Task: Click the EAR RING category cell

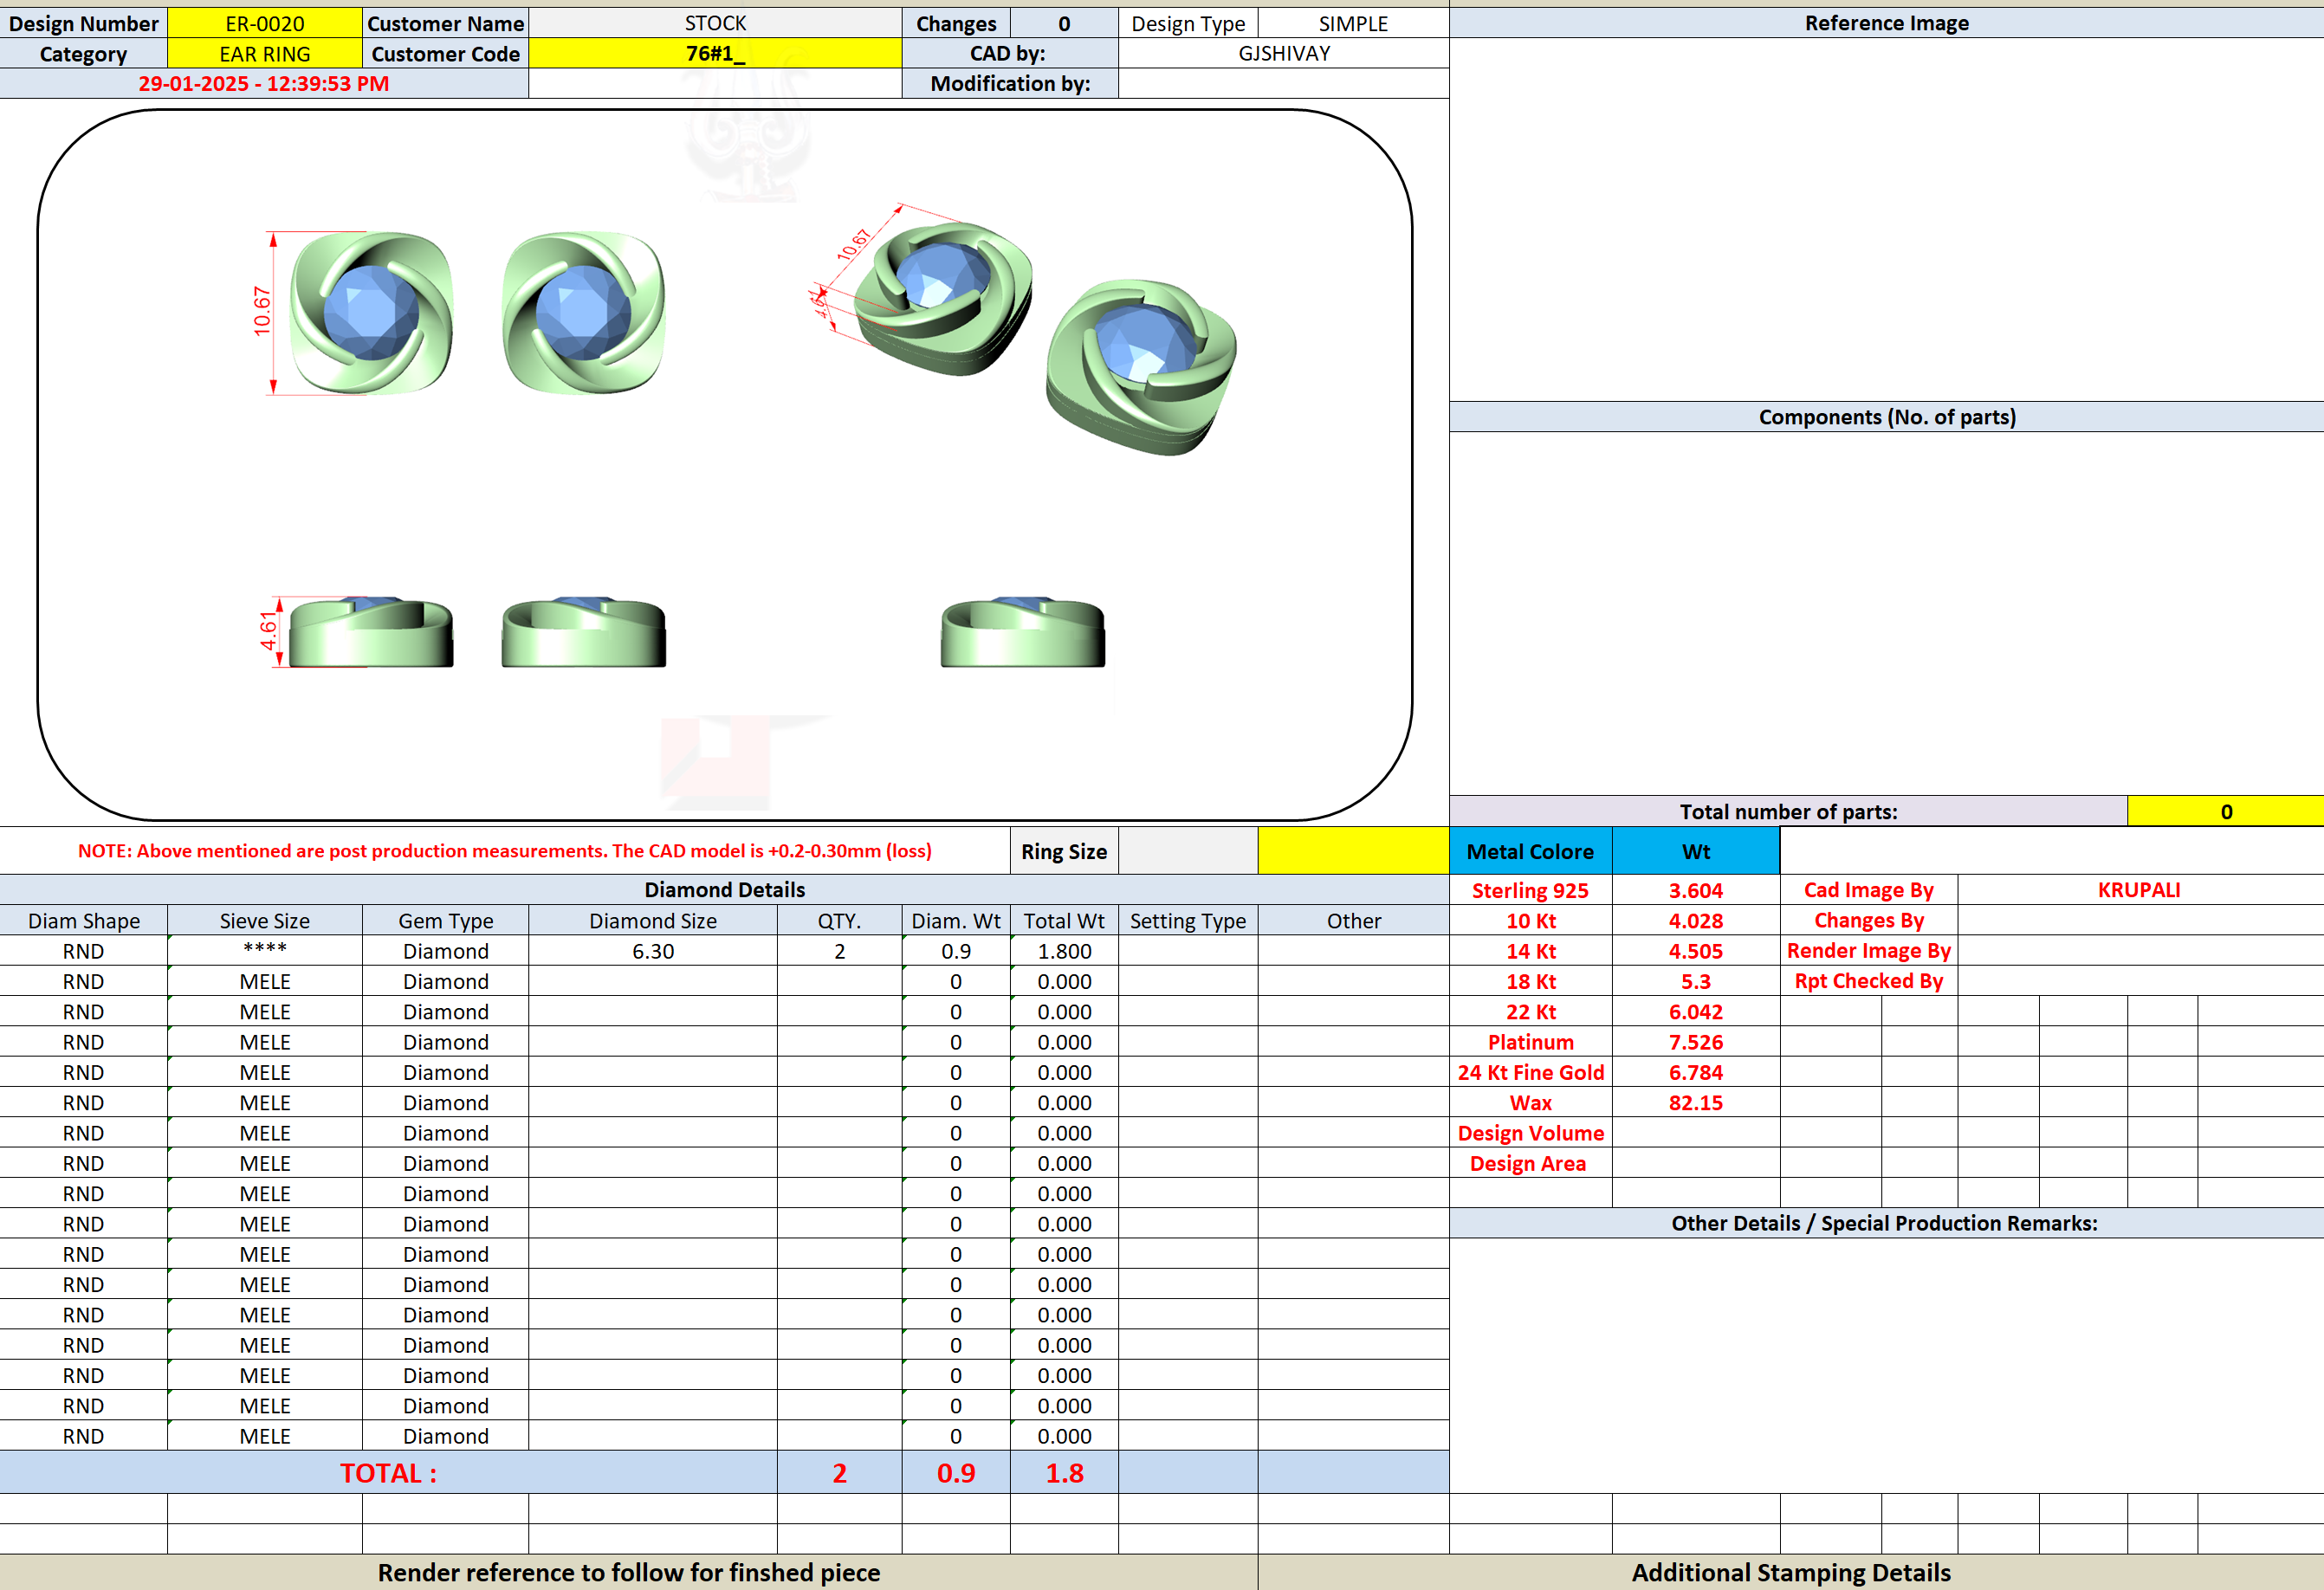Action: 264,54
